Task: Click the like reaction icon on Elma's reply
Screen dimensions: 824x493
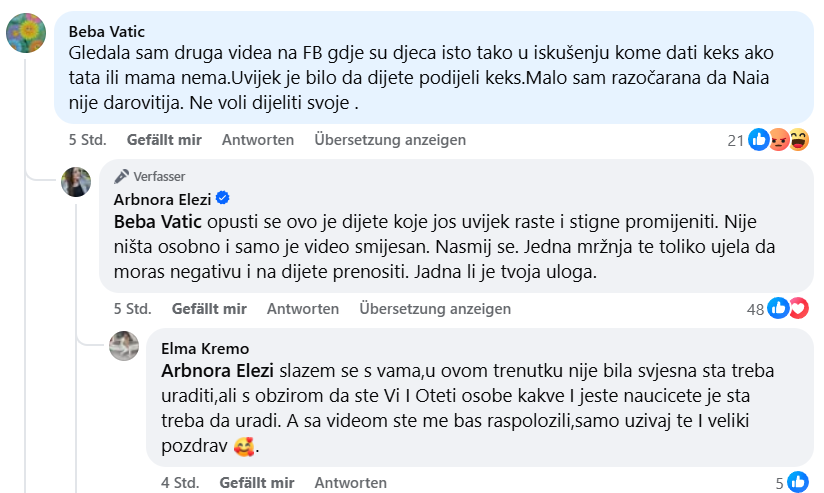Action: point(797,482)
